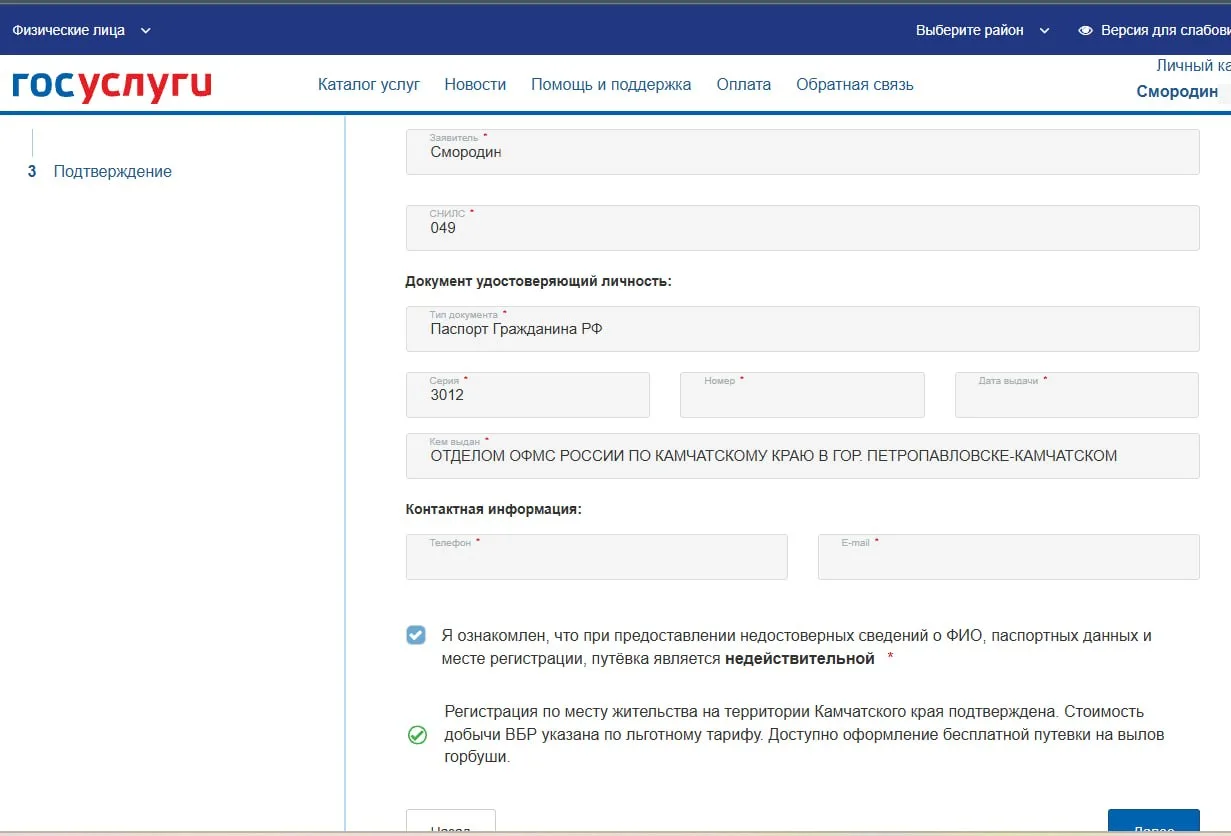
Task: Click the Дата выдачи field
Action: (1077, 394)
